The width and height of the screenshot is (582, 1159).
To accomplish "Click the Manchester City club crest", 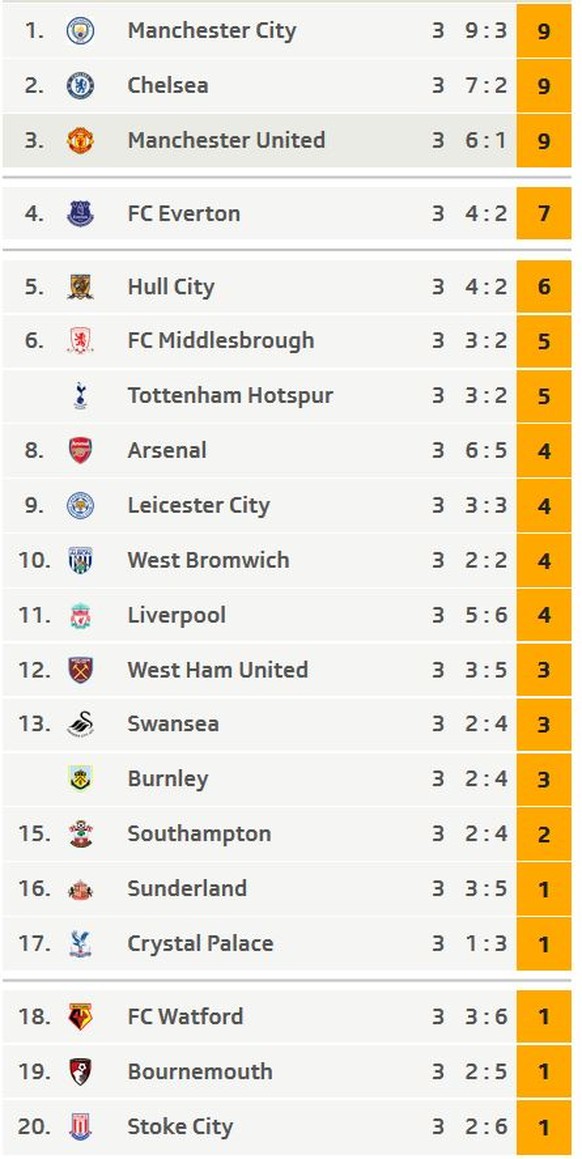I will pos(80,31).
